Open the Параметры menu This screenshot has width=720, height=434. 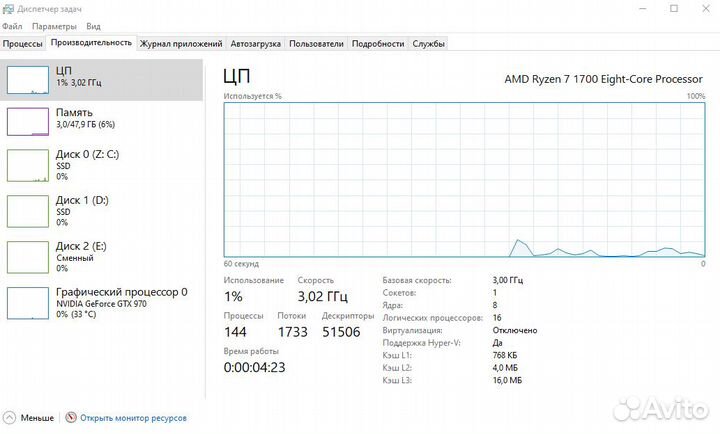coord(54,26)
